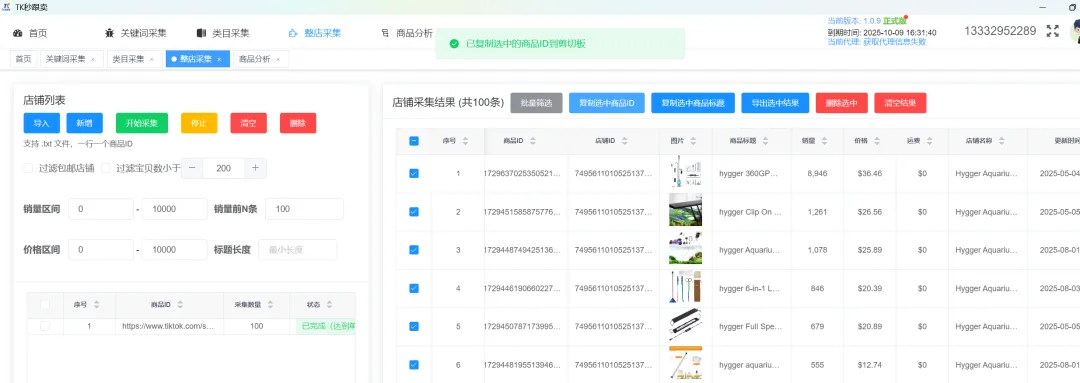Close the 类目采集 tab
1080x383 pixels.
[x=152, y=60]
